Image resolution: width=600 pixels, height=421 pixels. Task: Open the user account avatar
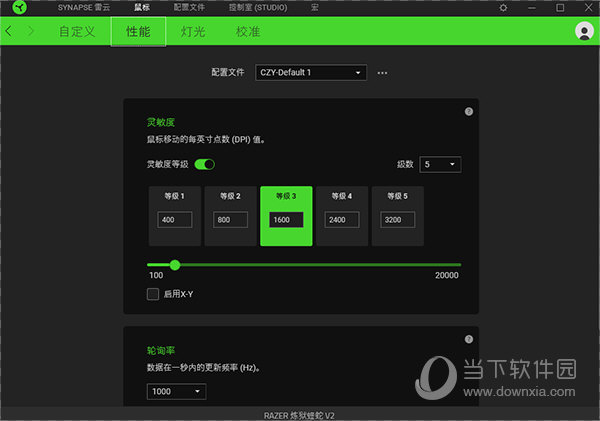point(584,31)
